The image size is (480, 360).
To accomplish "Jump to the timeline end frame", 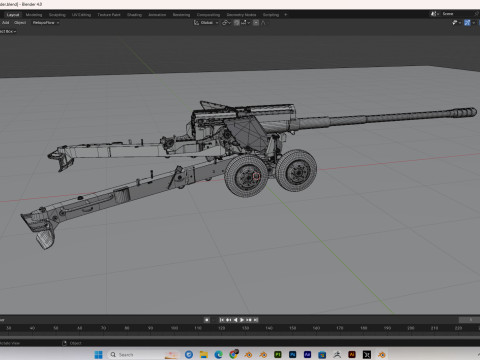I will point(256,320).
